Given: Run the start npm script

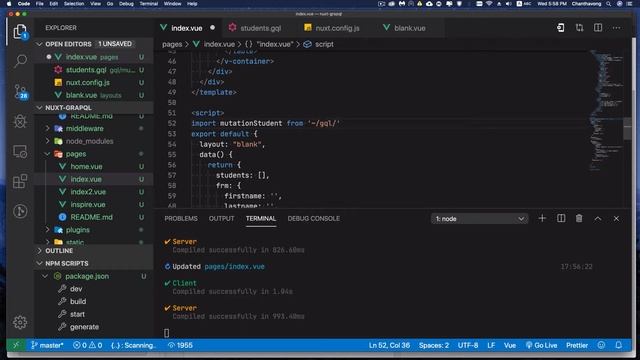Looking at the screenshot, I should [77, 314].
